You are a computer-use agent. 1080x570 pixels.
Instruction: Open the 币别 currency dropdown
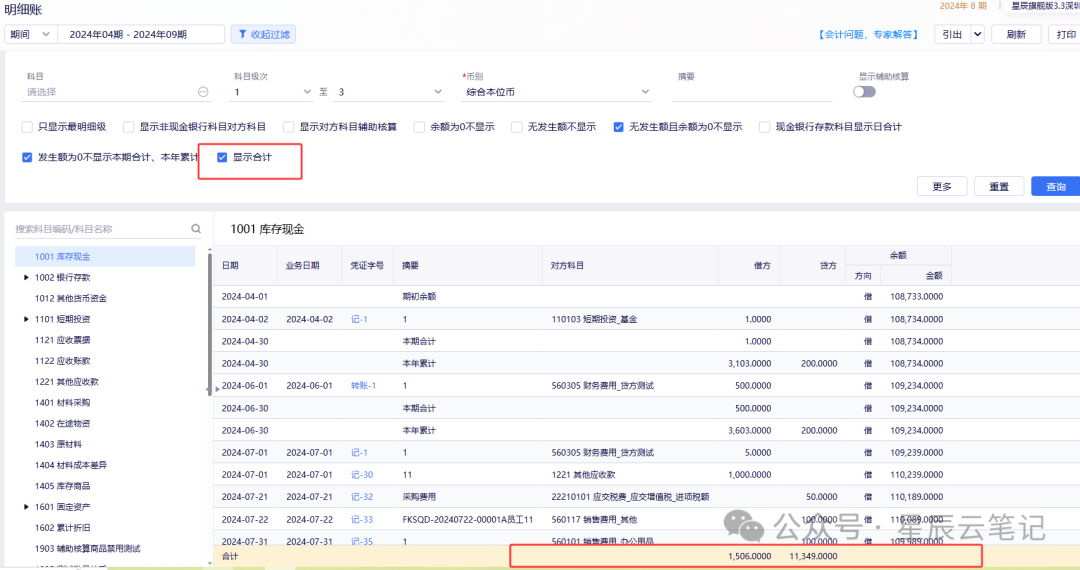point(557,92)
